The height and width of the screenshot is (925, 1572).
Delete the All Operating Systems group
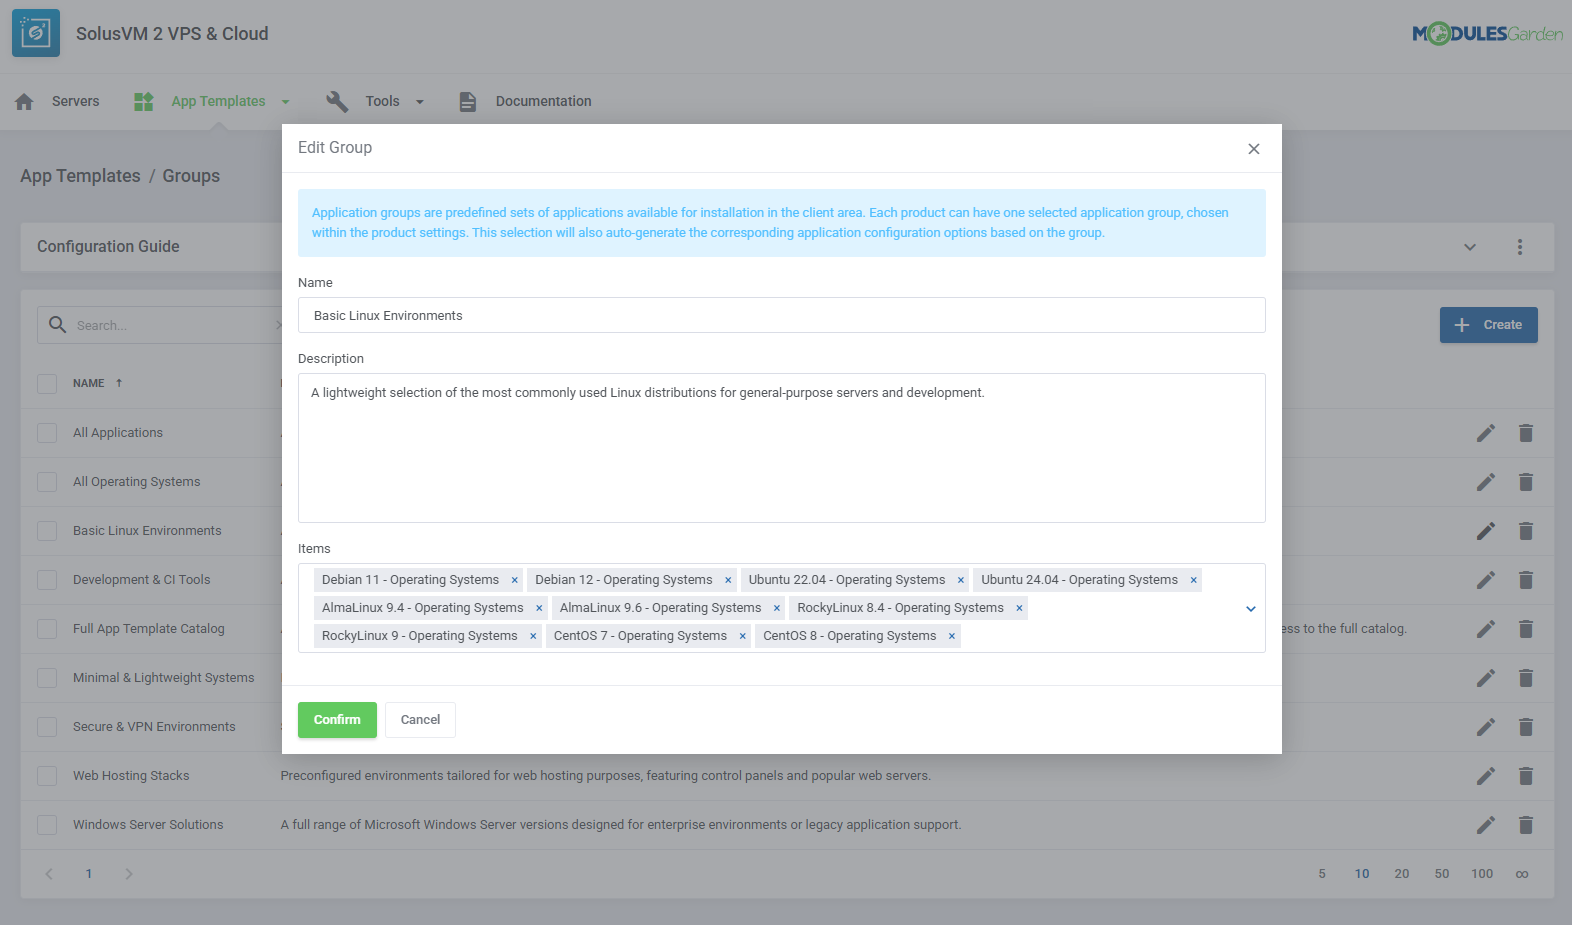point(1526,482)
